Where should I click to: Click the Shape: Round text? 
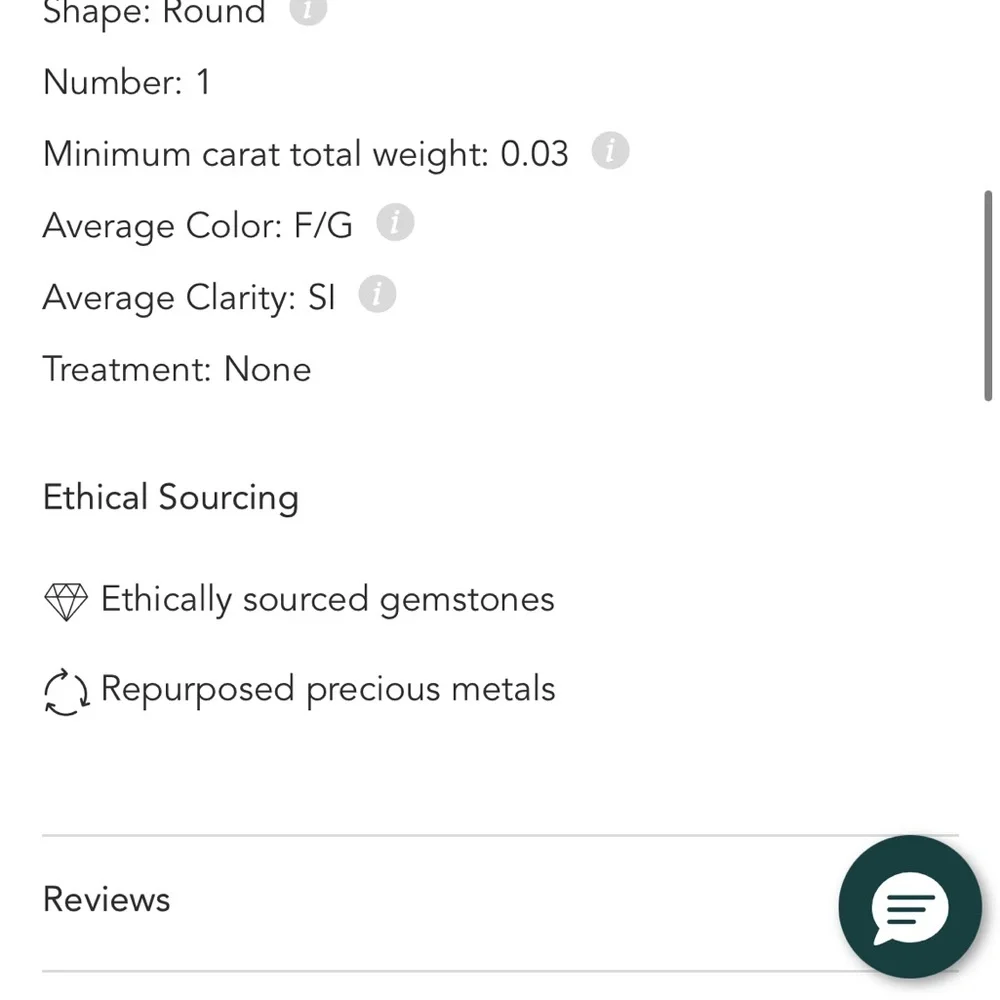click(x=154, y=12)
